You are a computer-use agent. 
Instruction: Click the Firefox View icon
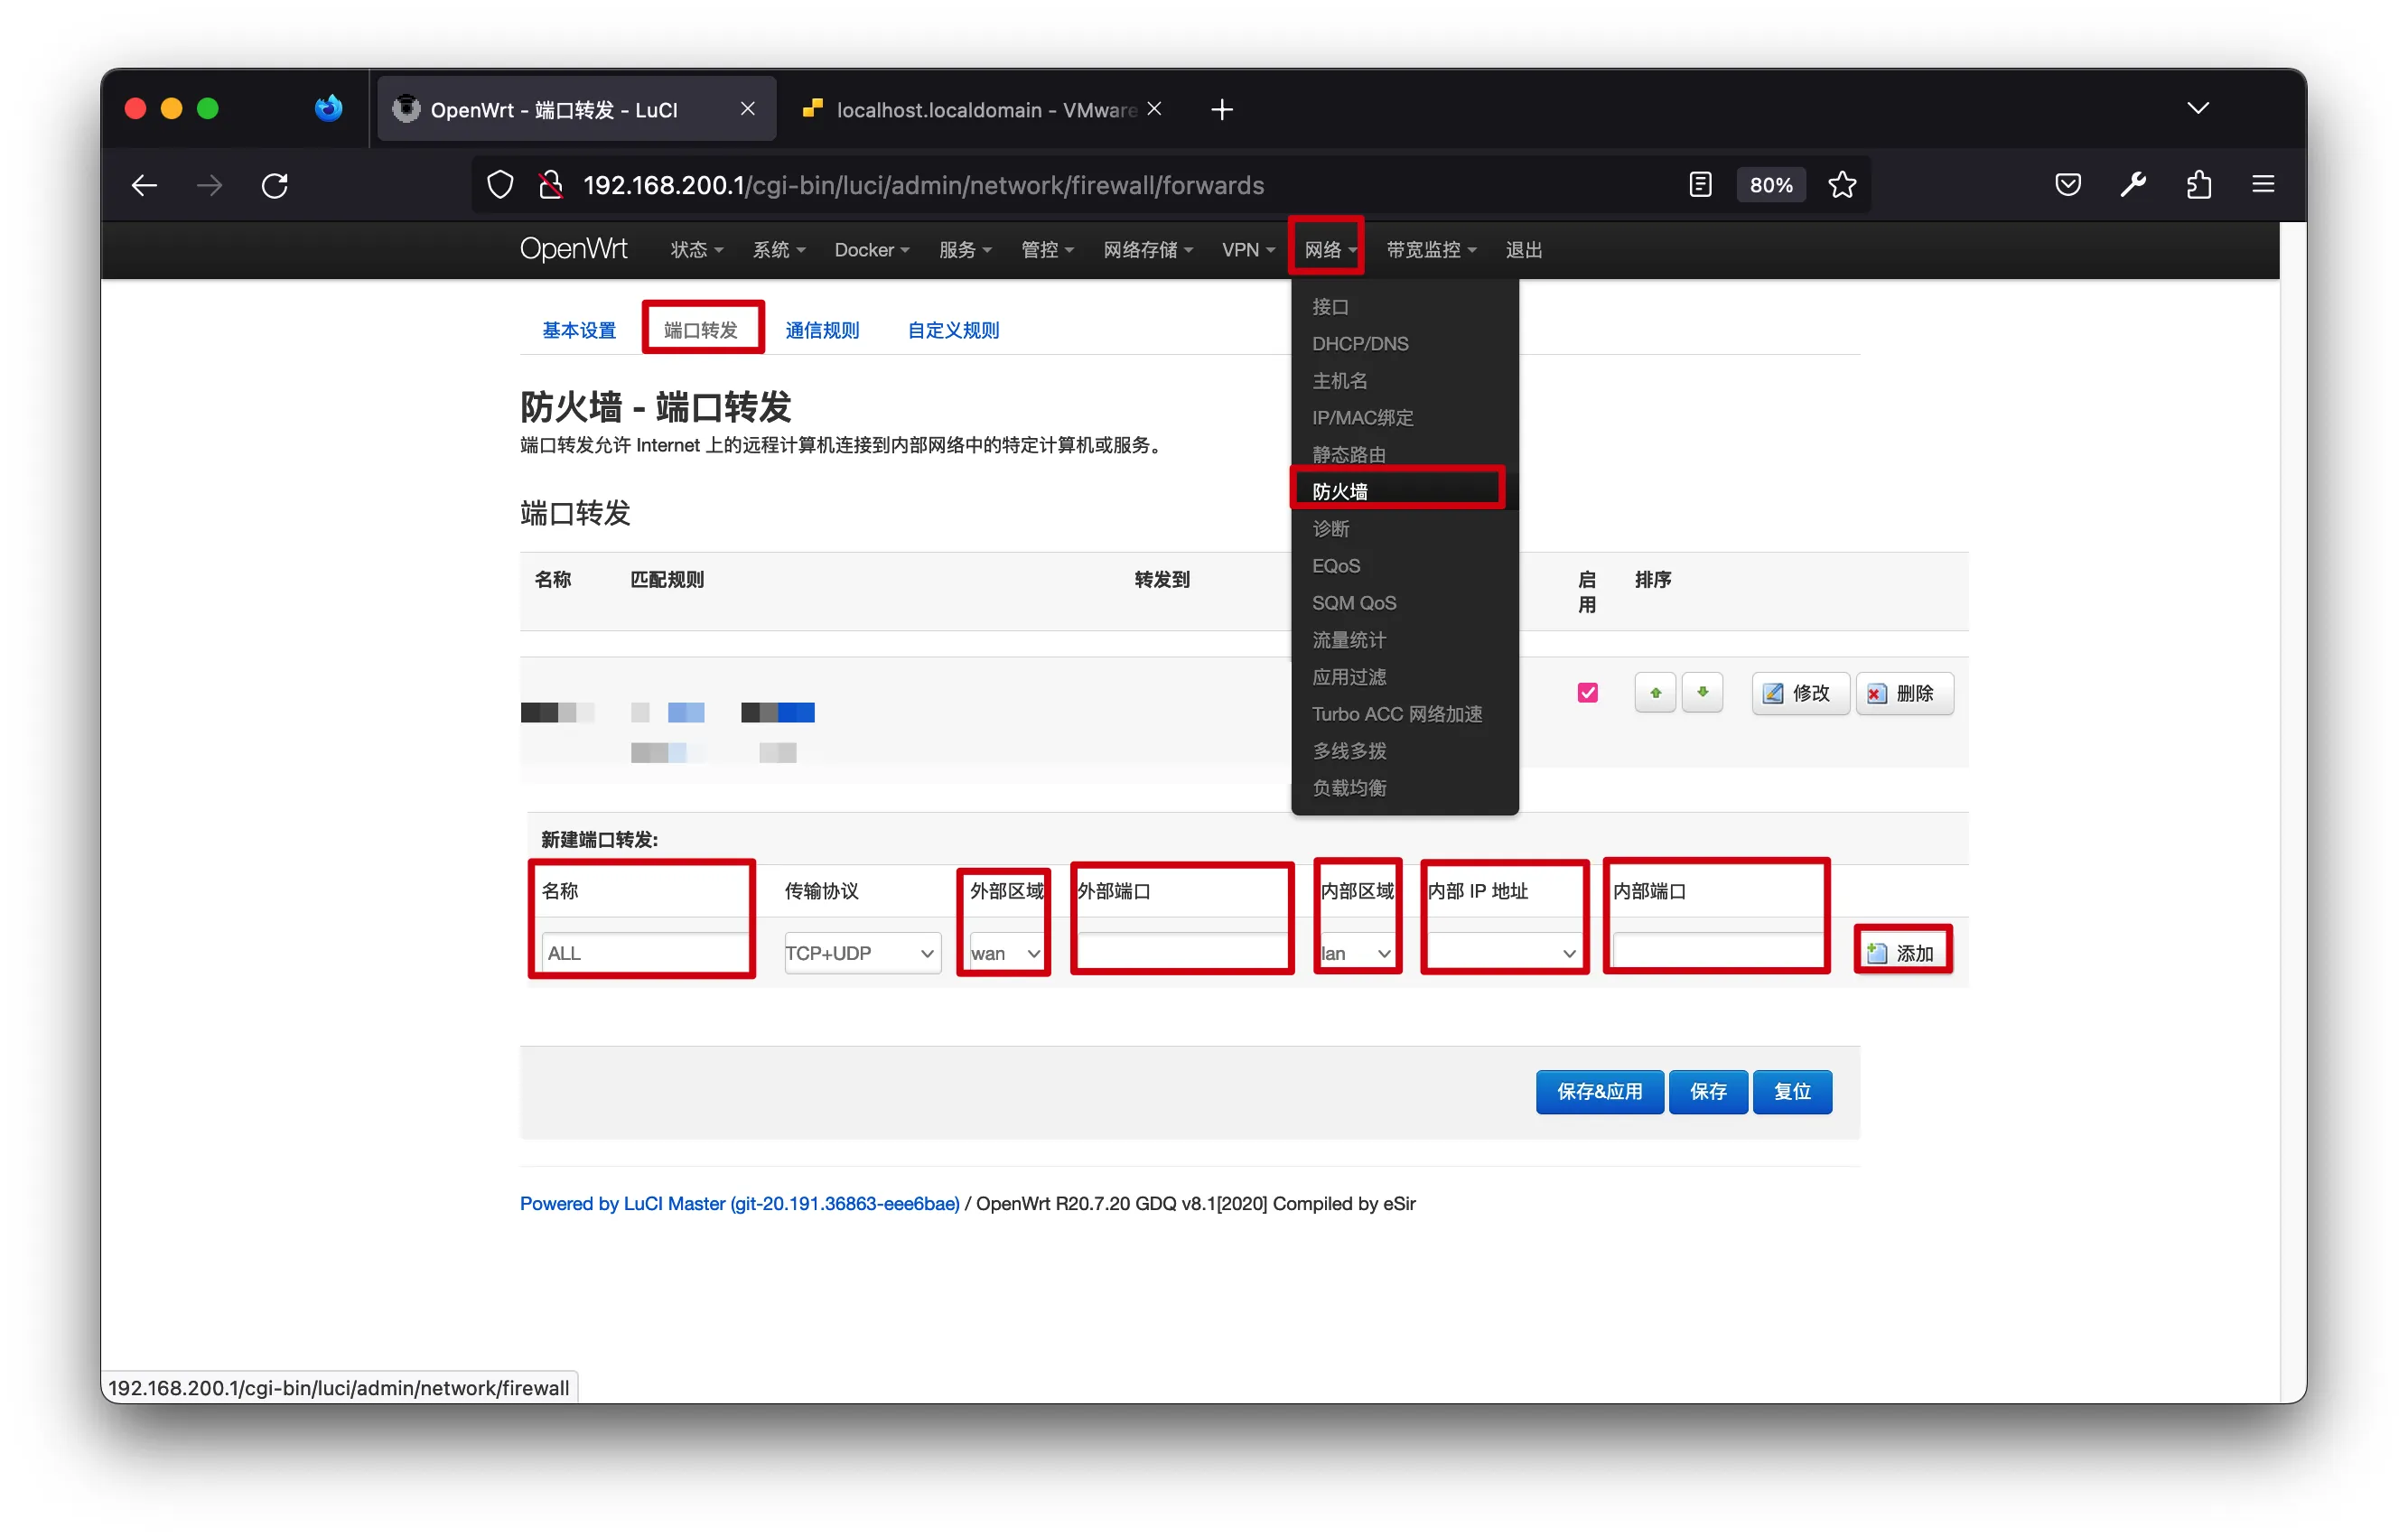pos(328,108)
